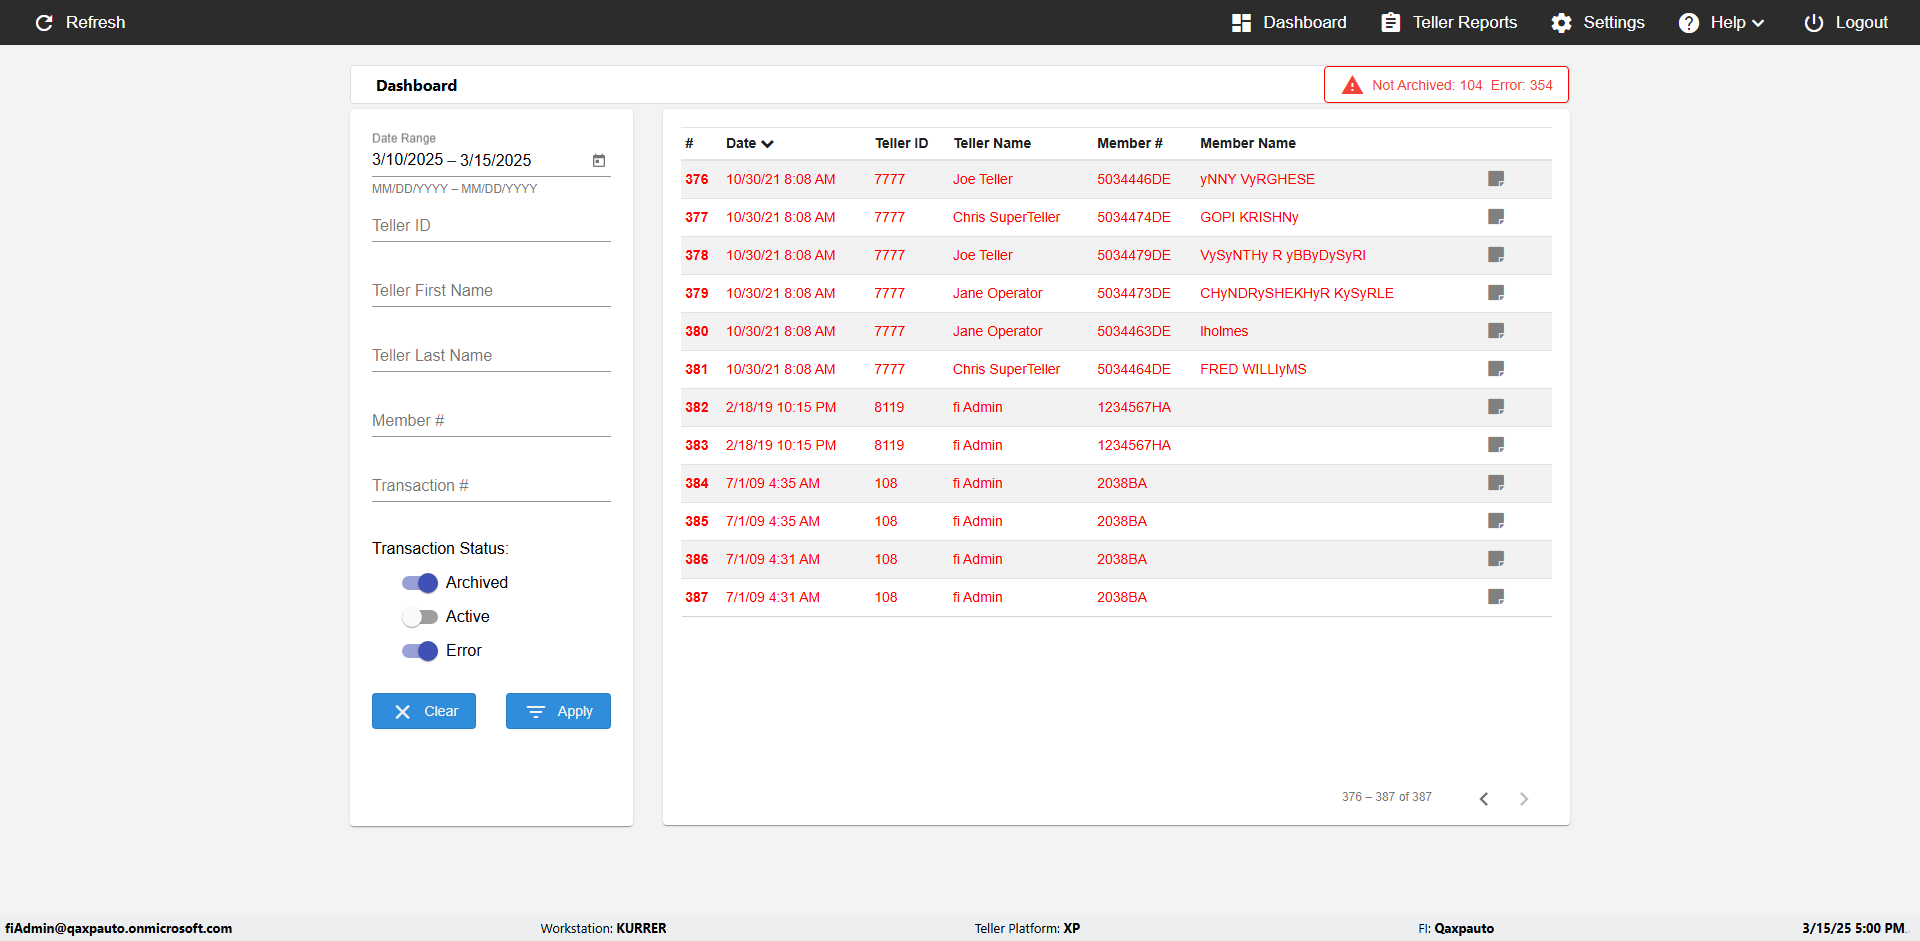The image size is (1920, 941).
Task: Select member name GOPI KRISHNy
Action: (1249, 218)
